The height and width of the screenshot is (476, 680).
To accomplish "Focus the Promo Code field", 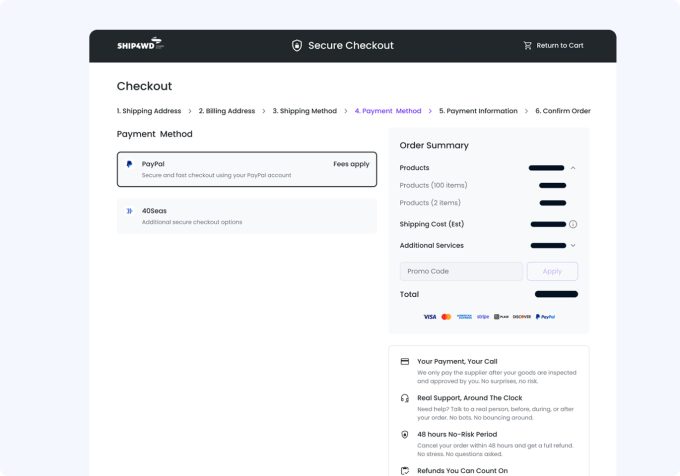I will 461,271.
